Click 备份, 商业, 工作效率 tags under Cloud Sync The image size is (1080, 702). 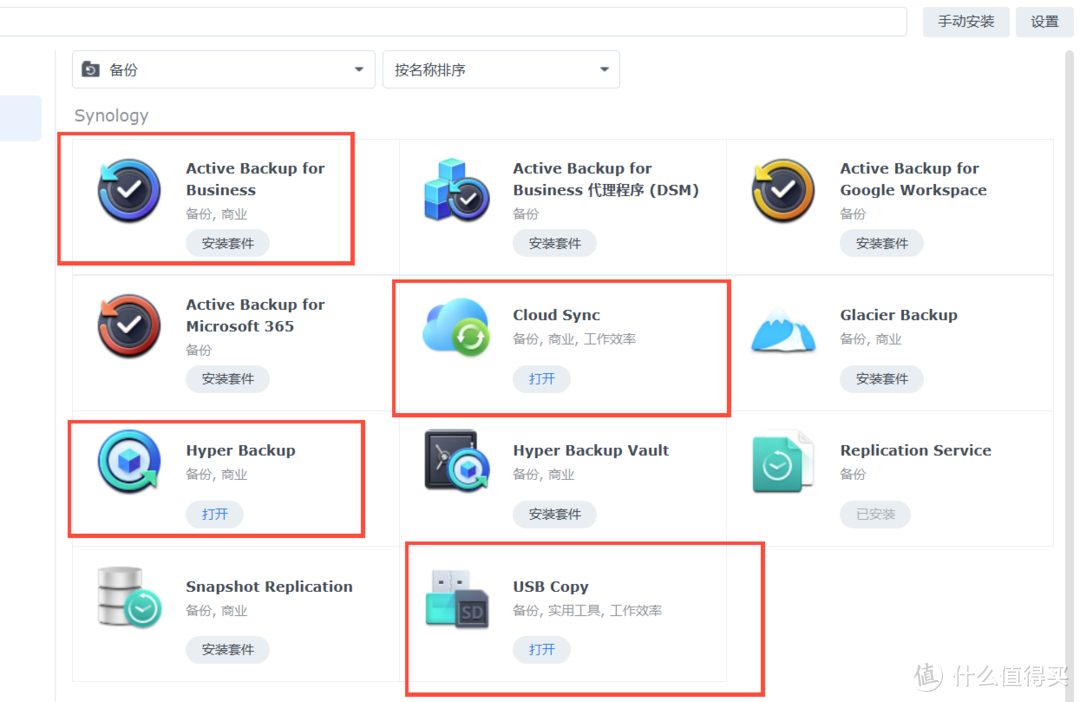[574, 339]
